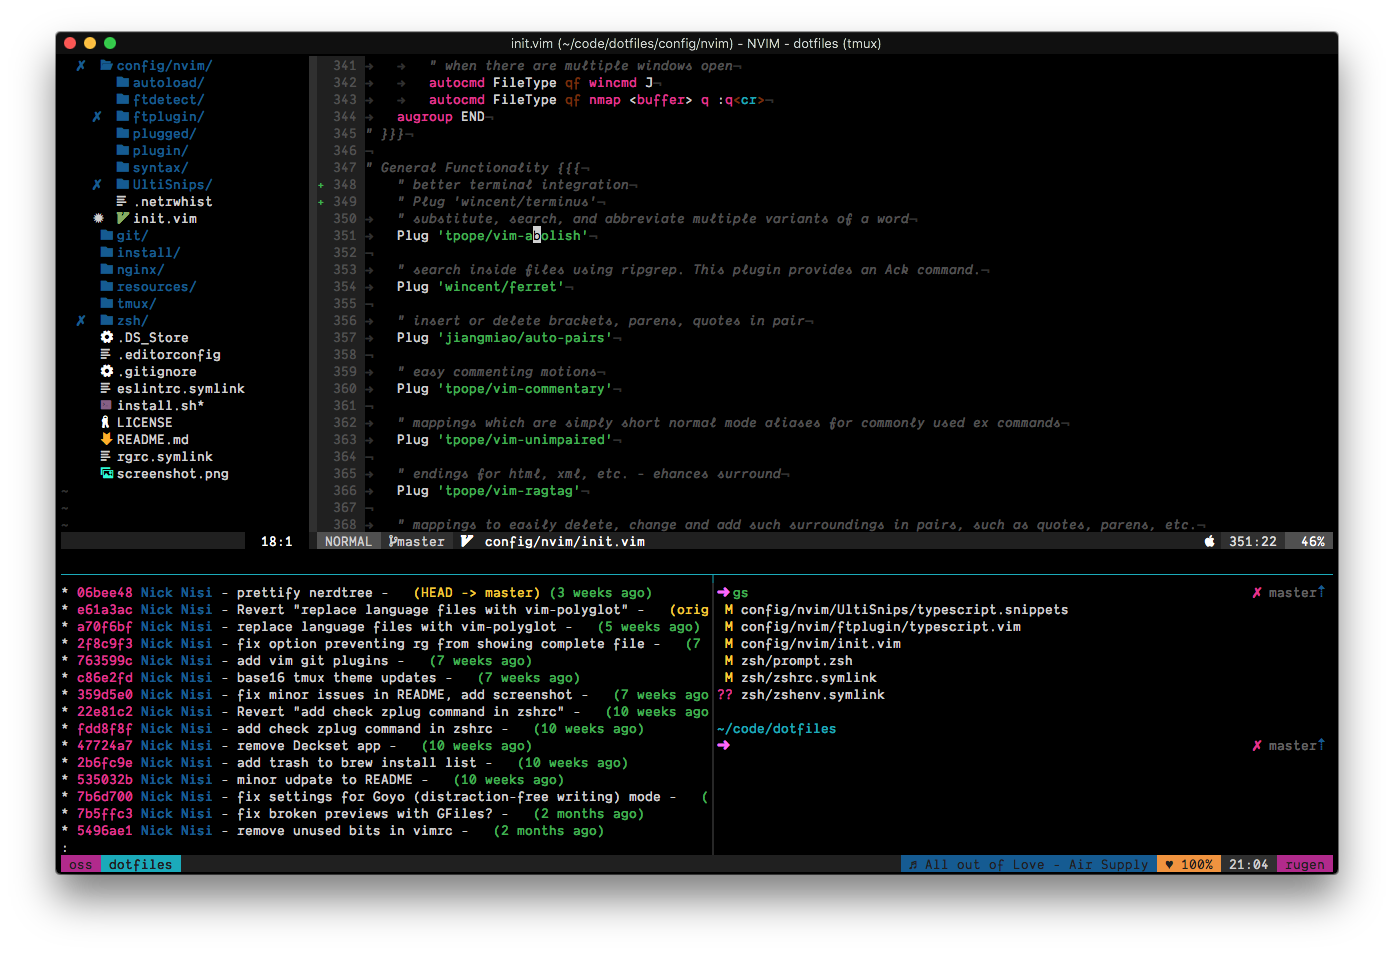
Task: Click the config/nvim/init.vim path in statusline
Action: 565,541
